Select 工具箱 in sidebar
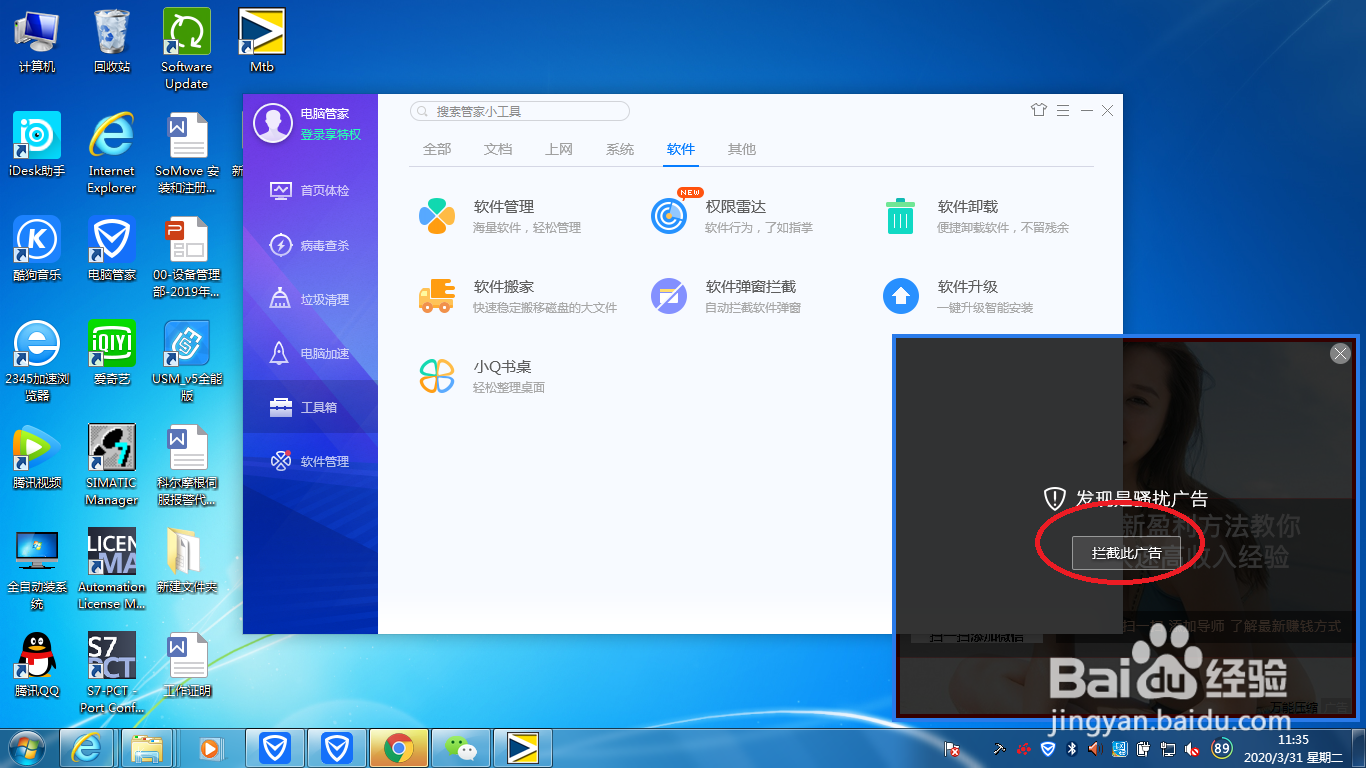The width and height of the screenshot is (1366, 768). [x=310, y=407]
